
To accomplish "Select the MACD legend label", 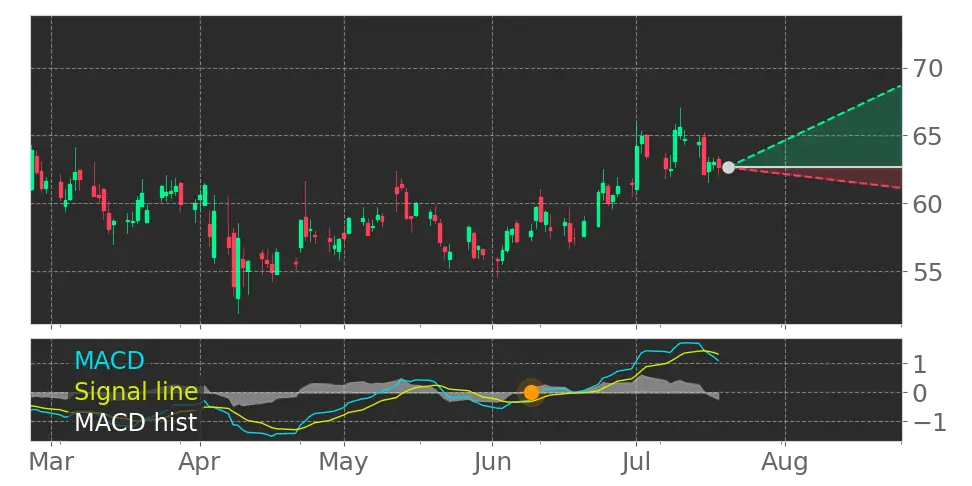I will 109,360.
